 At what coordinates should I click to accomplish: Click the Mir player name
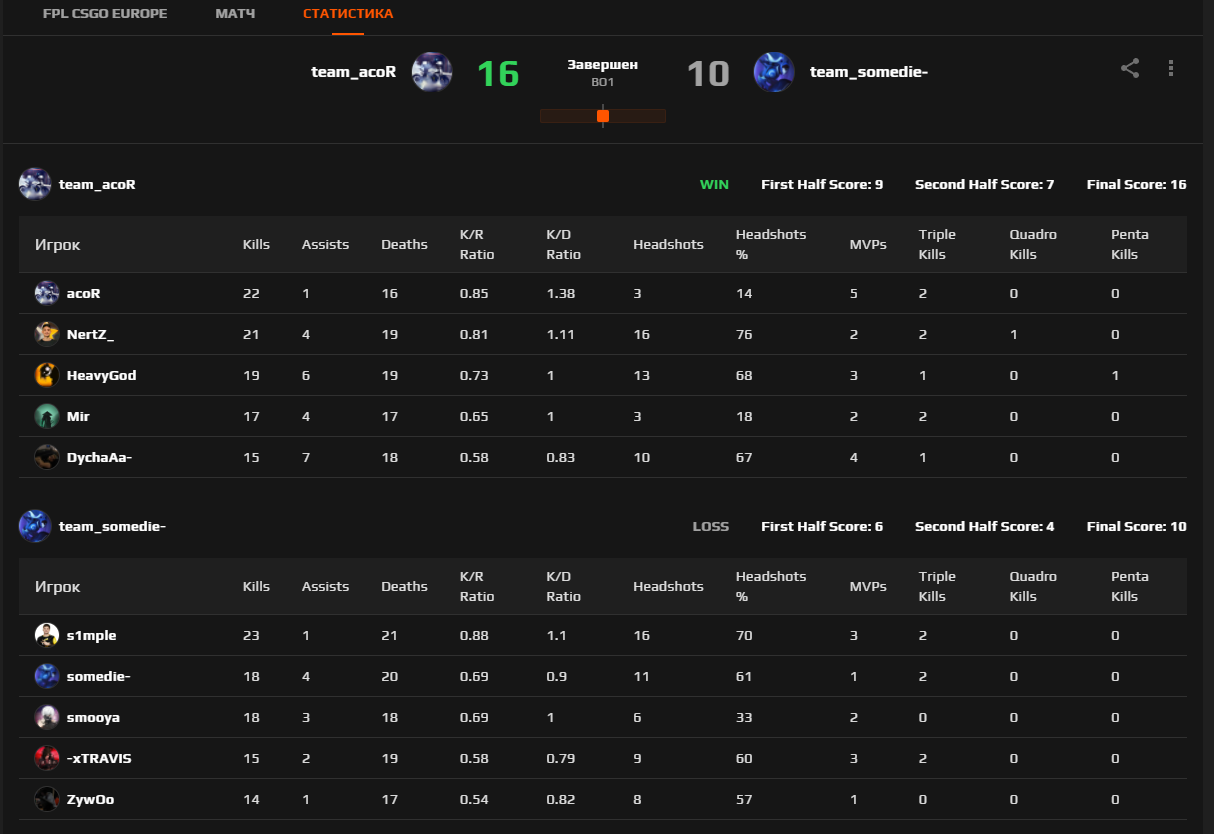pos(78,416)
